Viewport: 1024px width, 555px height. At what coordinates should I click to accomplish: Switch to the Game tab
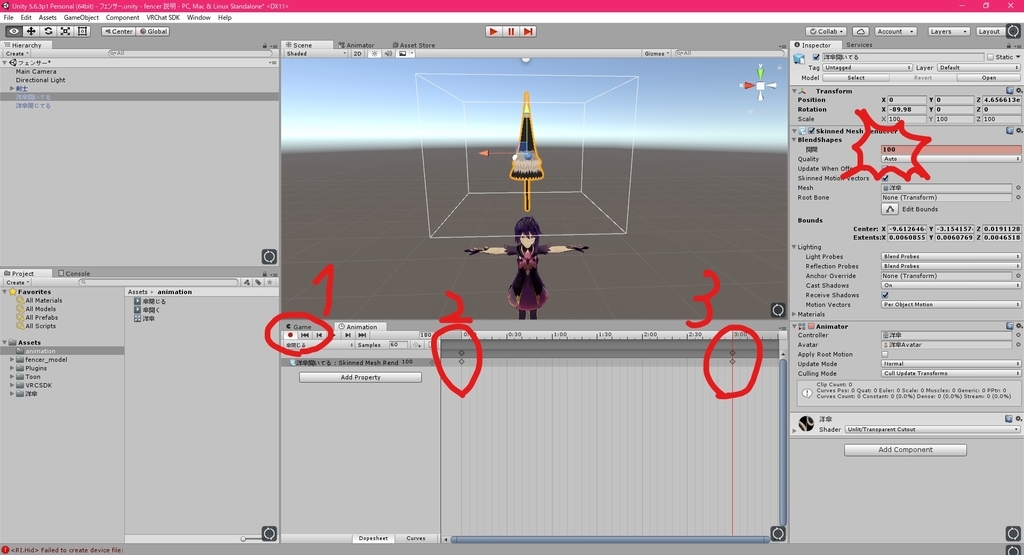pyautogui.click(x=299, y=326)
